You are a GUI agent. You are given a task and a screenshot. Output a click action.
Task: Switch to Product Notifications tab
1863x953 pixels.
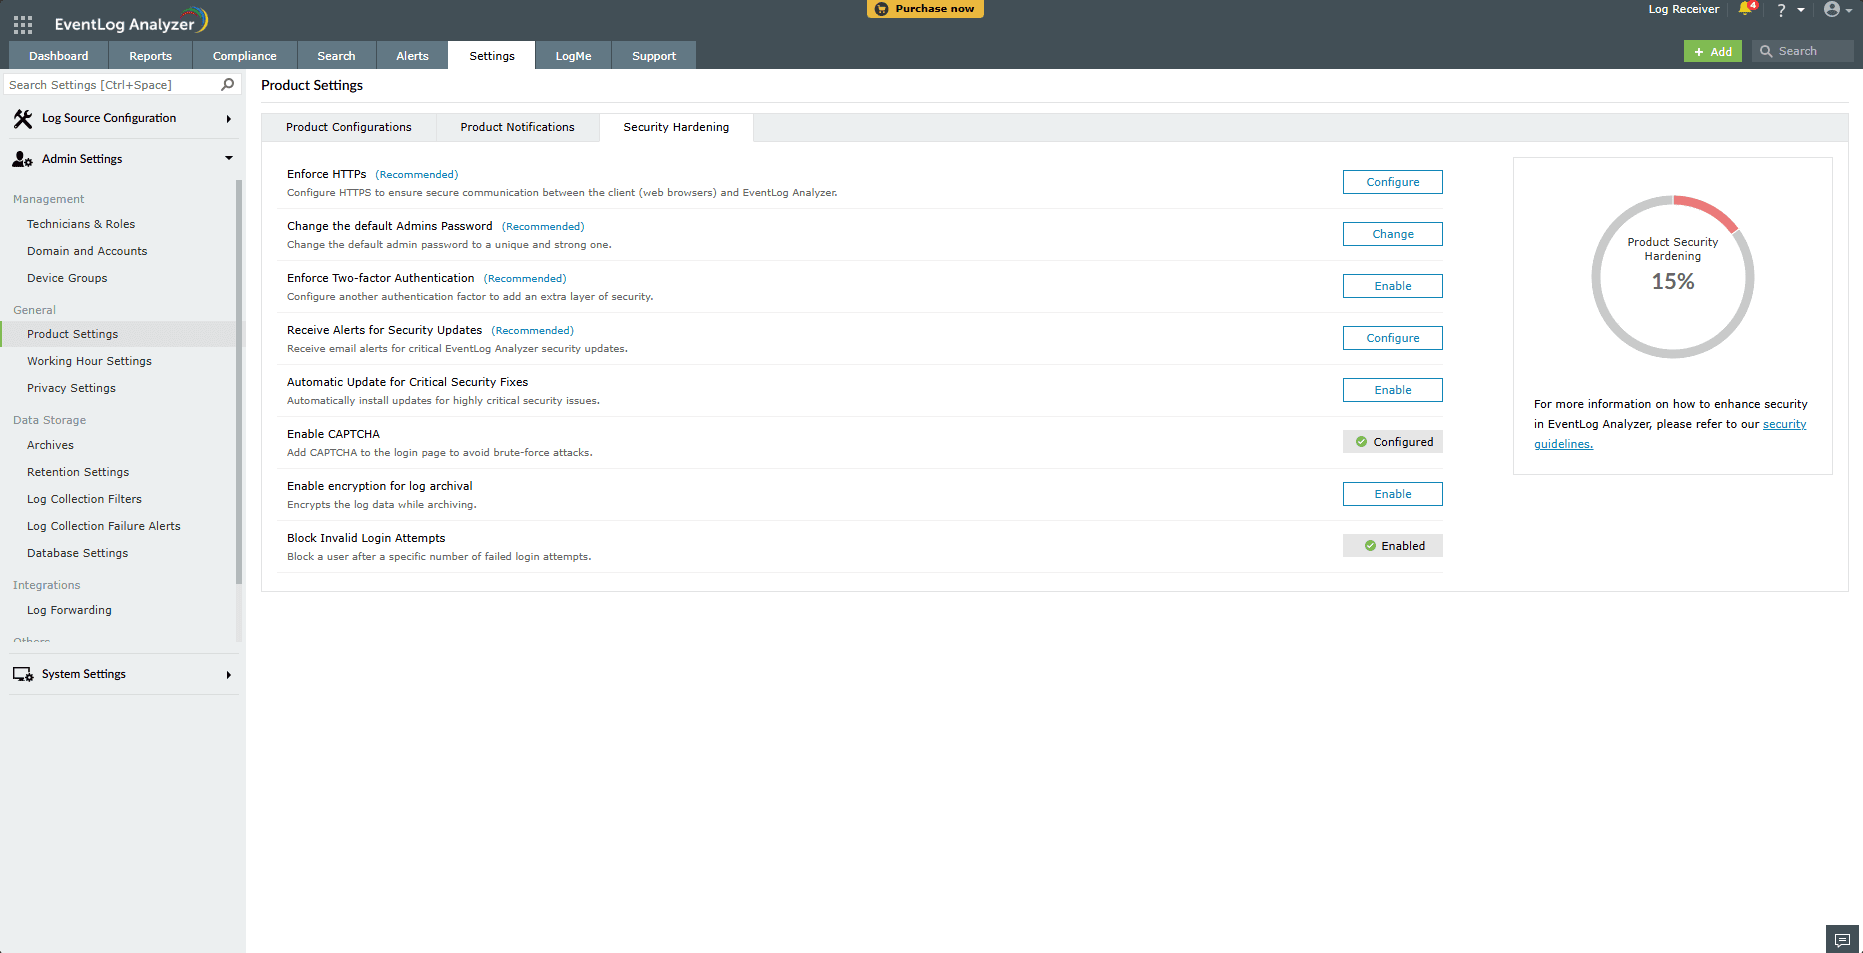click(518, 127)
